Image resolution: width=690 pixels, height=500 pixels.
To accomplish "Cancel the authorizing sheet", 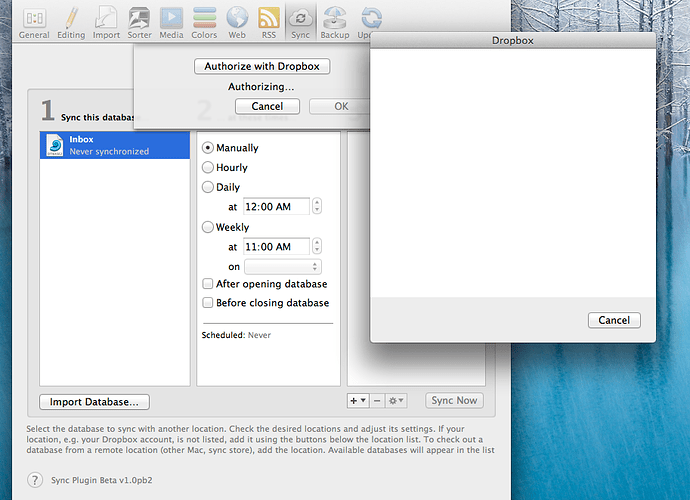I will pyautogui.click(x=267, y=106).
